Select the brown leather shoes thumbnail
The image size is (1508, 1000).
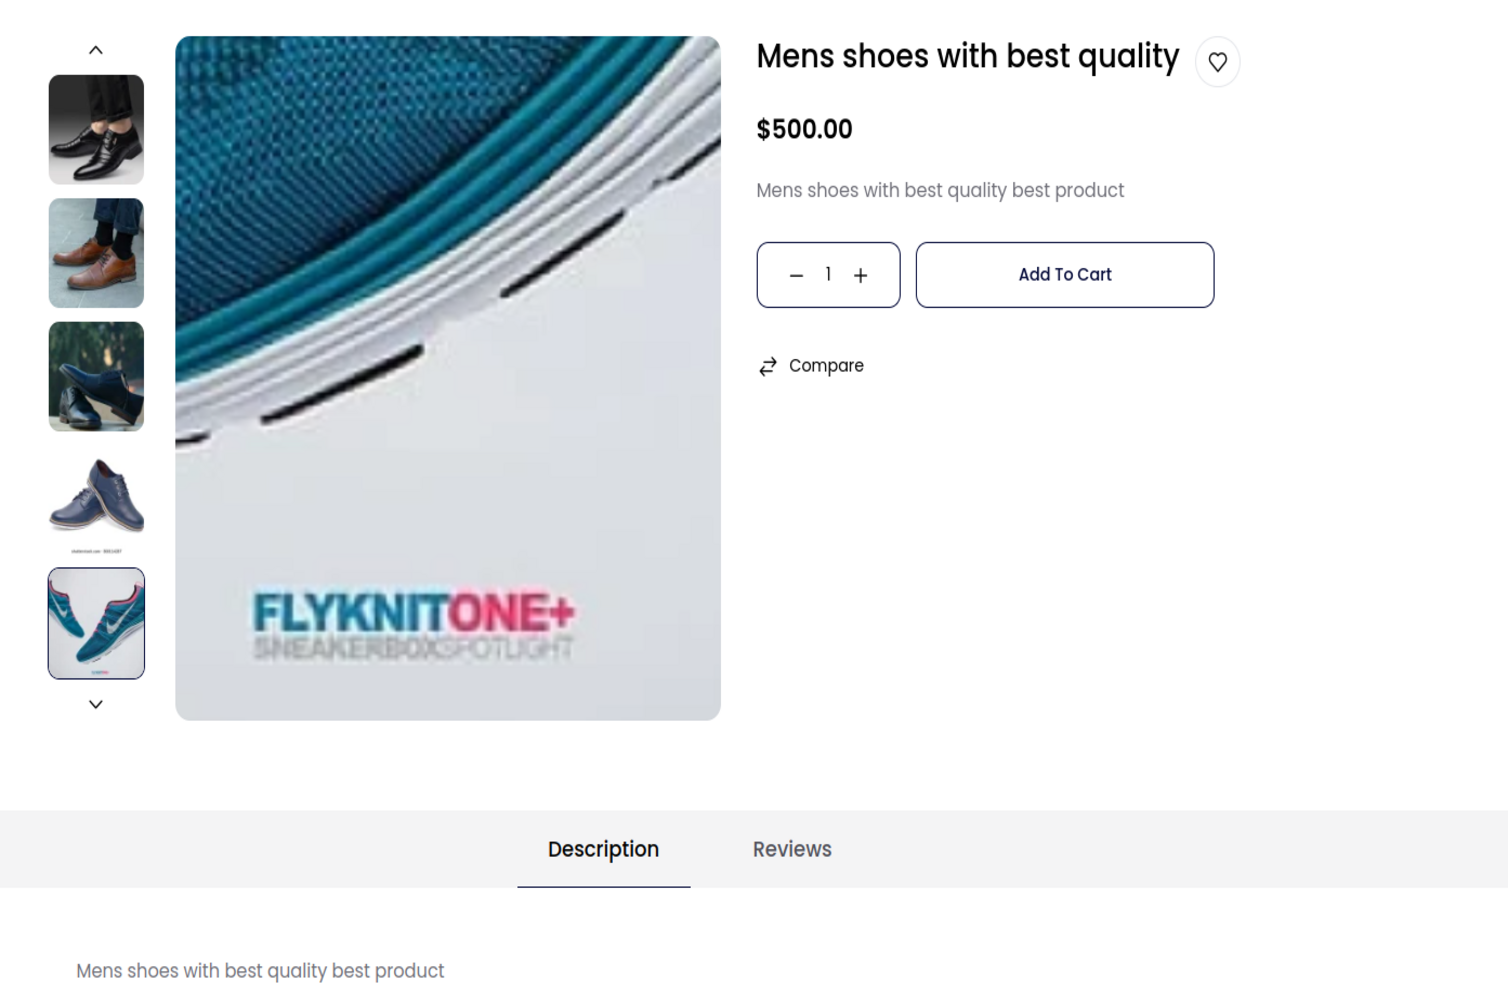(x=96, y=253)
